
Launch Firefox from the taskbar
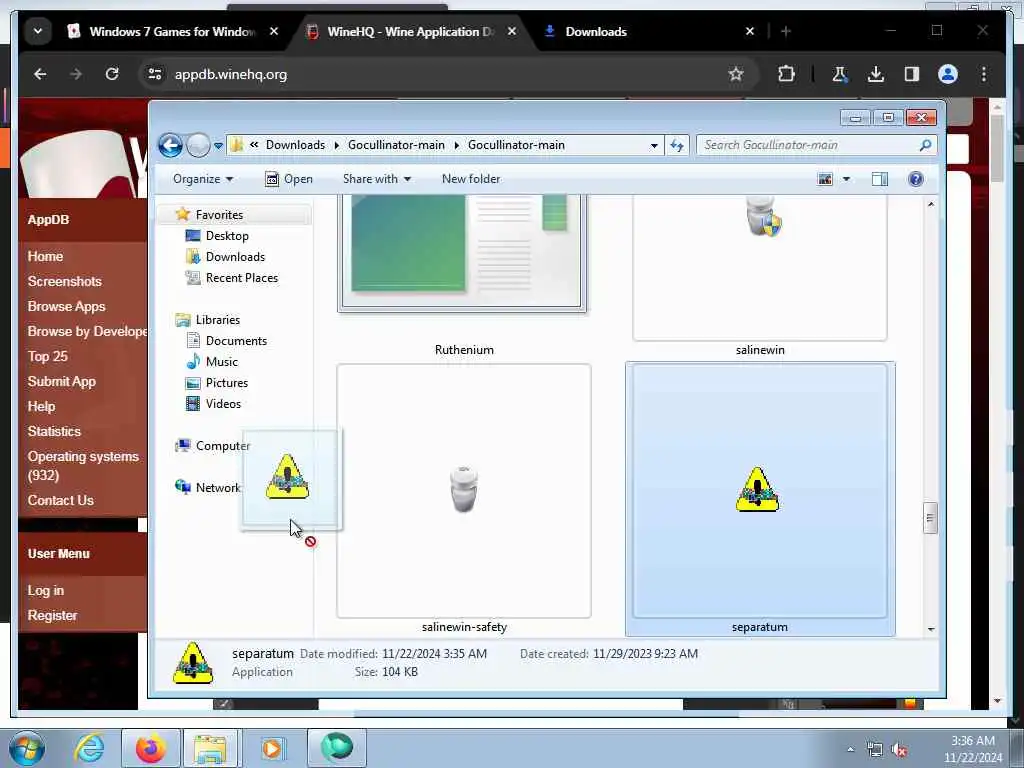(x=150, y=748)
